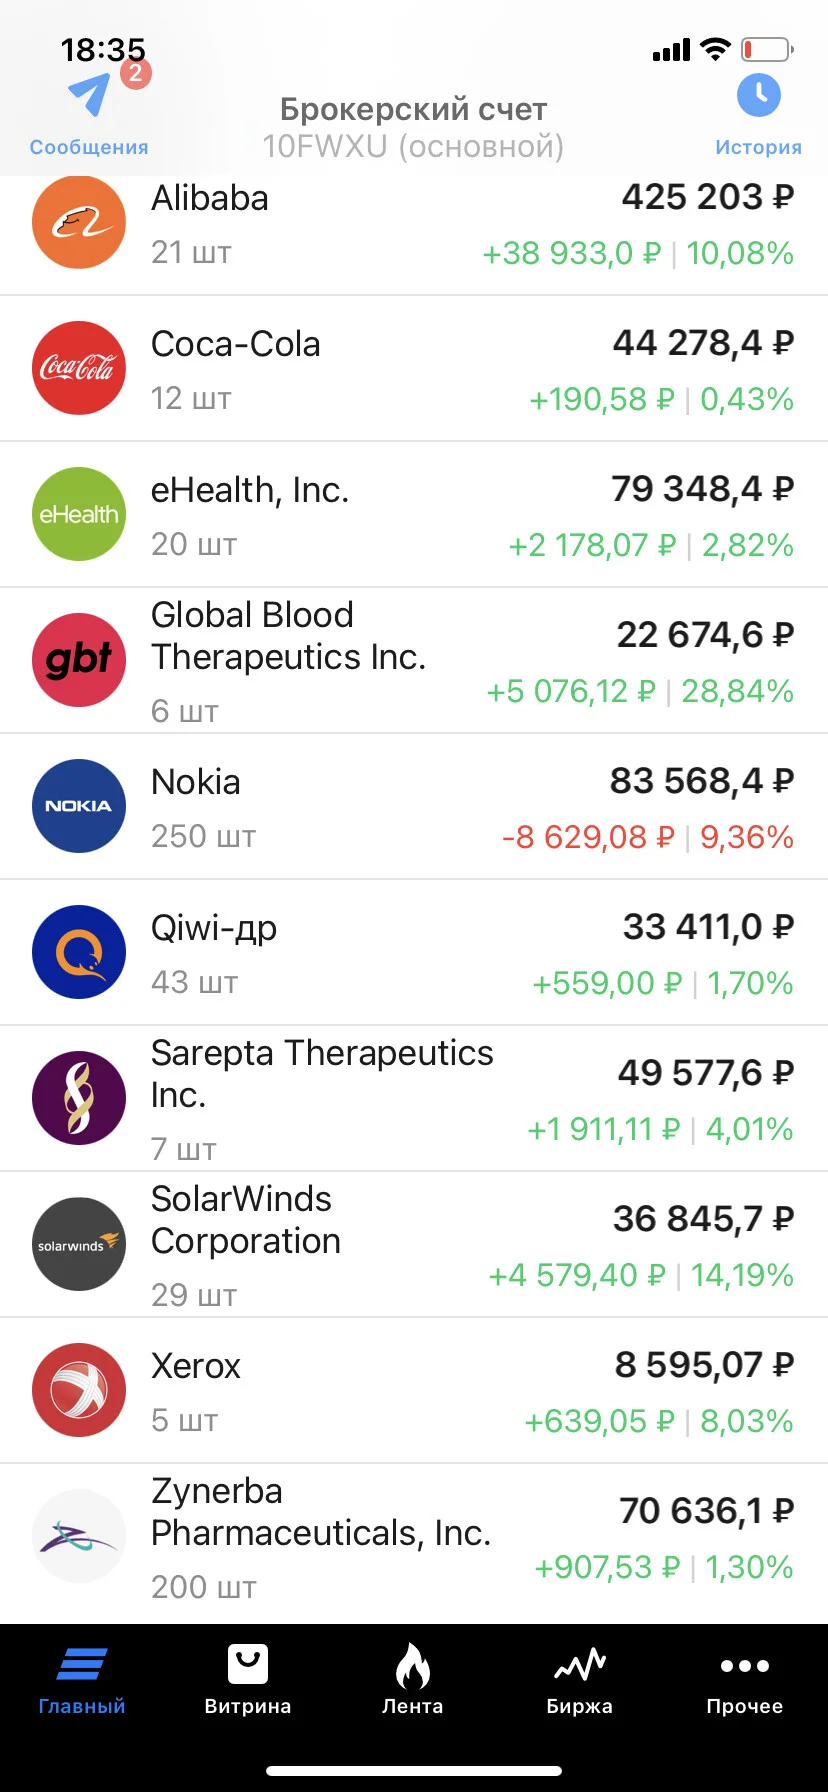Switch to the Витрина tab
Viewport: 828px width, 1792px height.
coord(247,1681)
